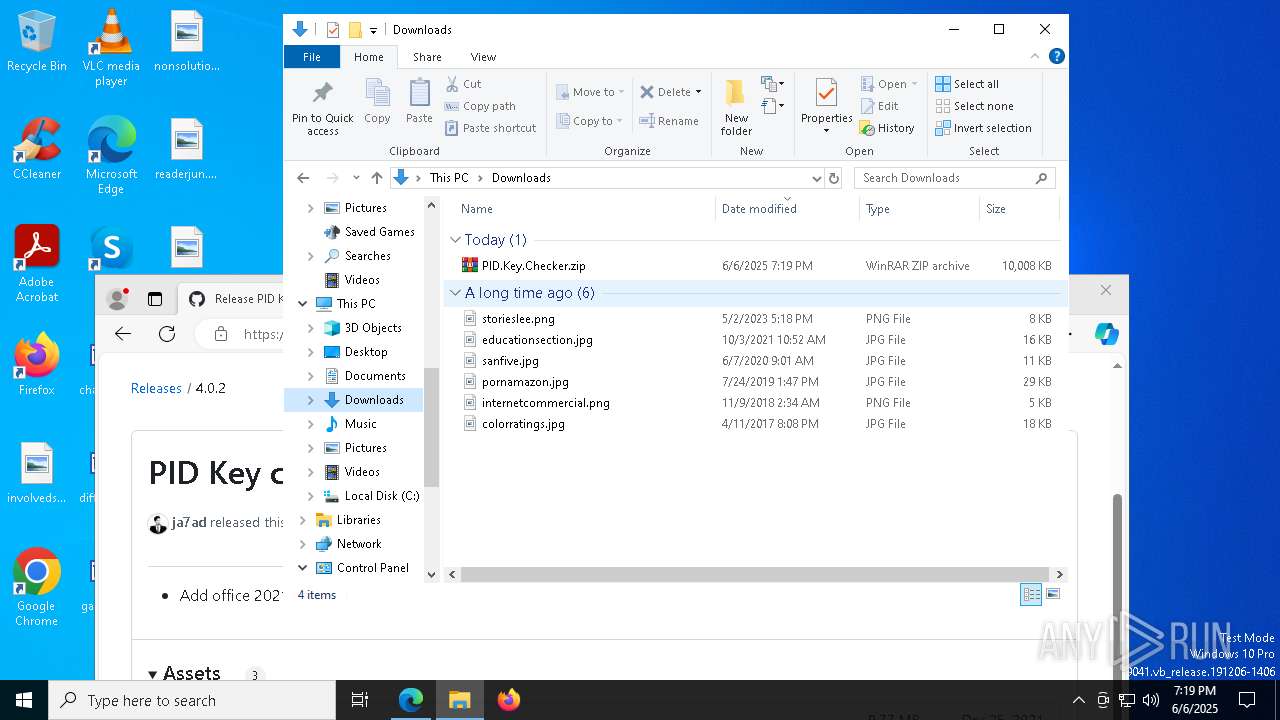Switch to the Share ribbon tab
1280x720 pixels.
(x=427, y=57)
